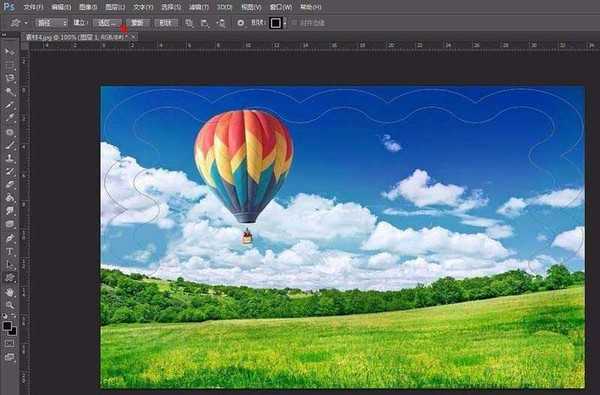Click the 蒙版 mask button
This screenshot has height=395, width=600.
[x=137, y=23]
